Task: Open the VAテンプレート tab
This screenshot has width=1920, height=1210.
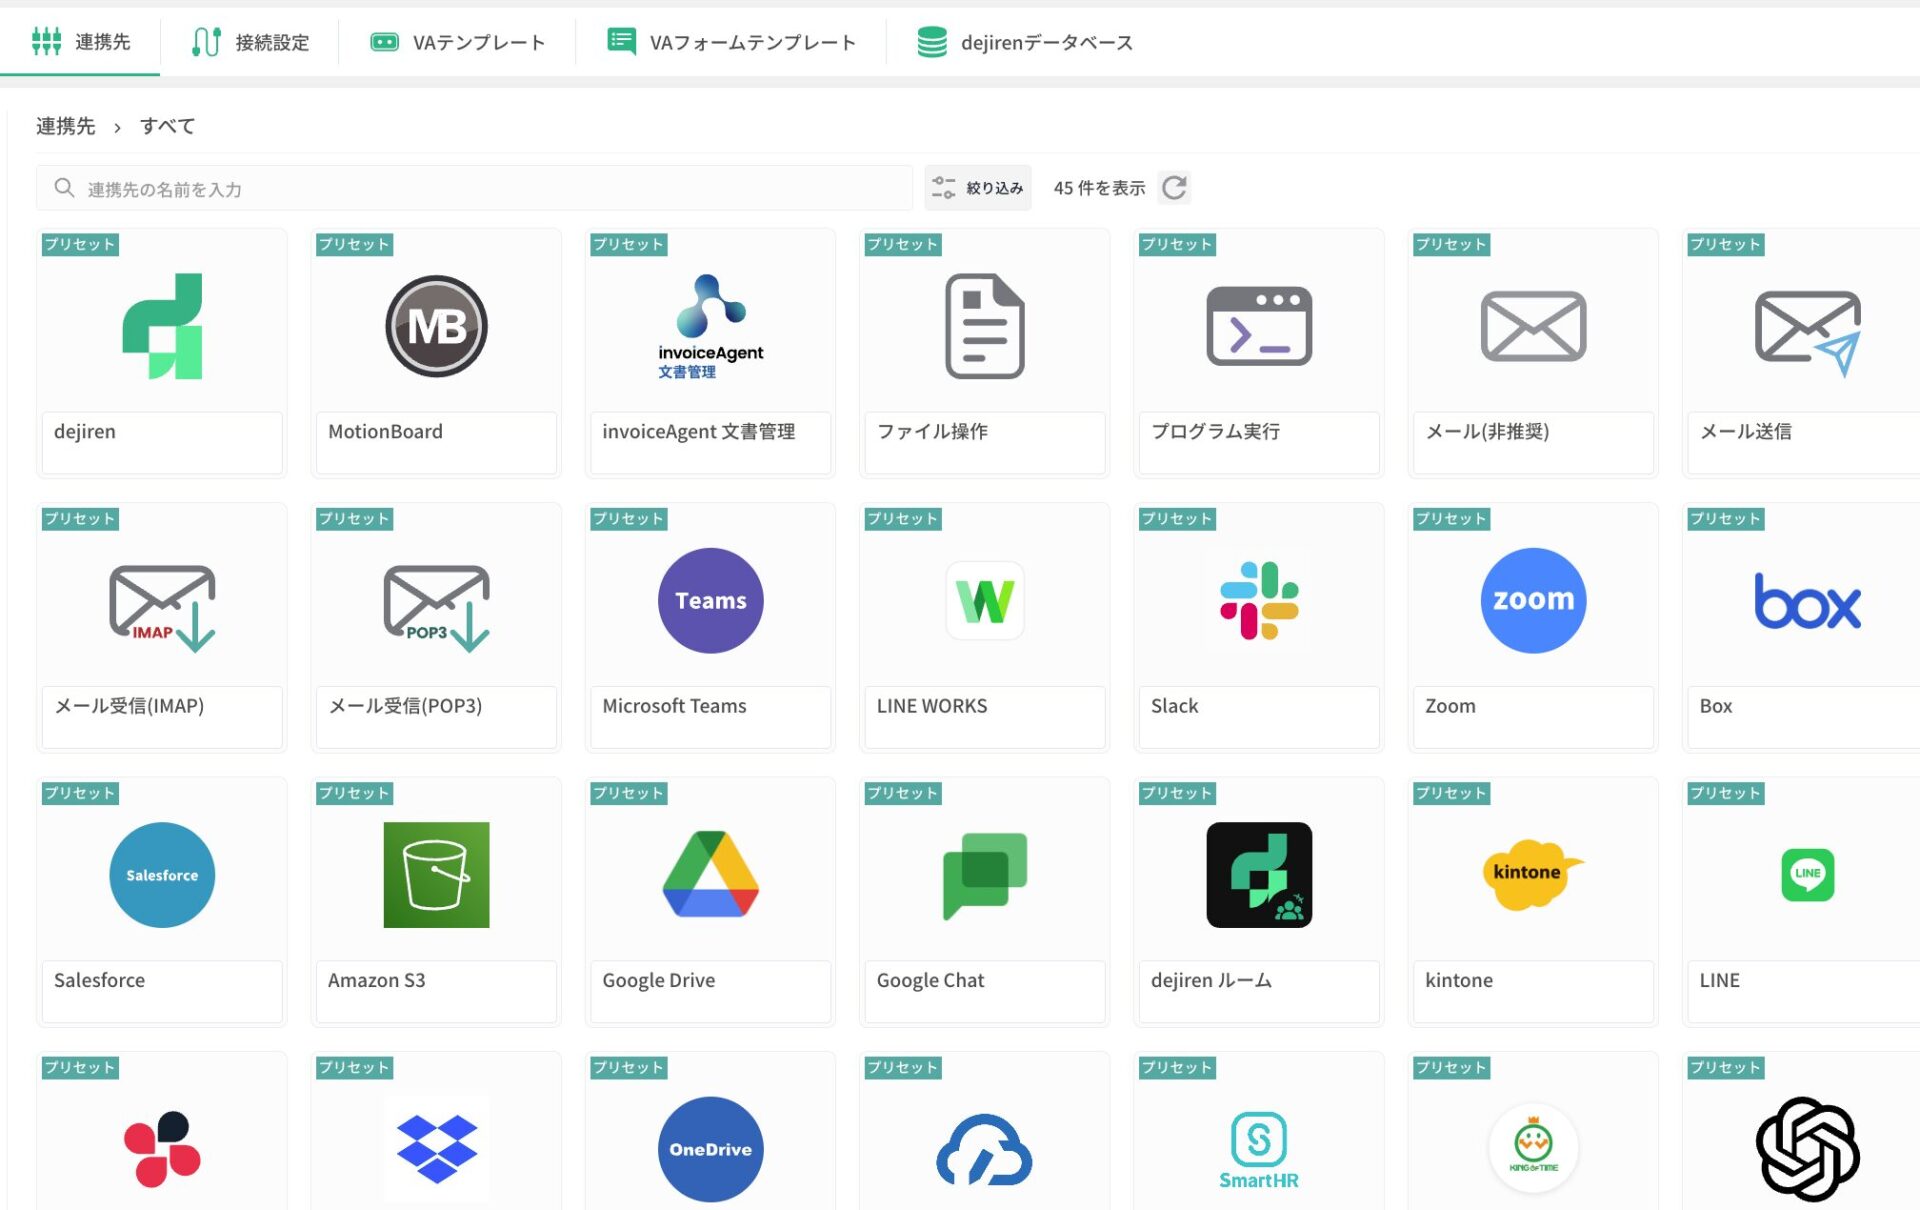Action: pyautogui.click(x=458, y=42)
